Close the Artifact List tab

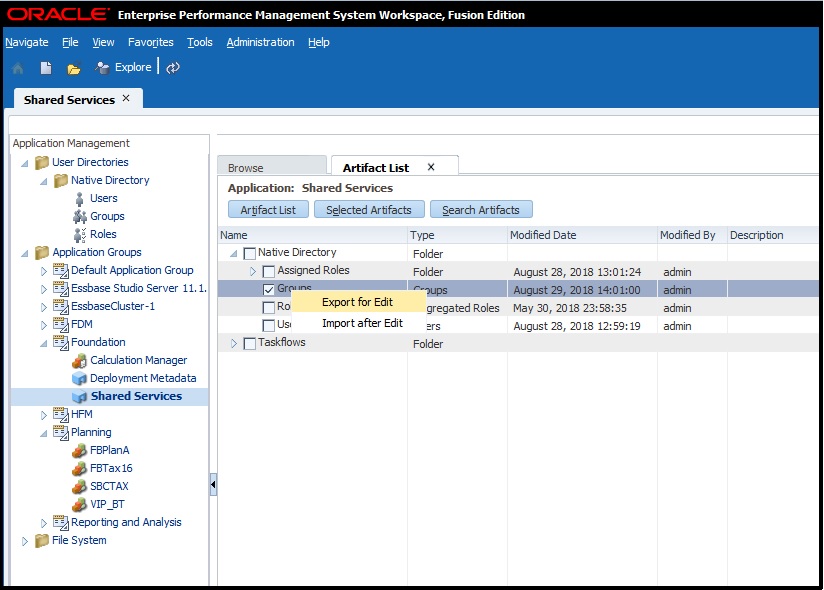[x=431, y=167]
